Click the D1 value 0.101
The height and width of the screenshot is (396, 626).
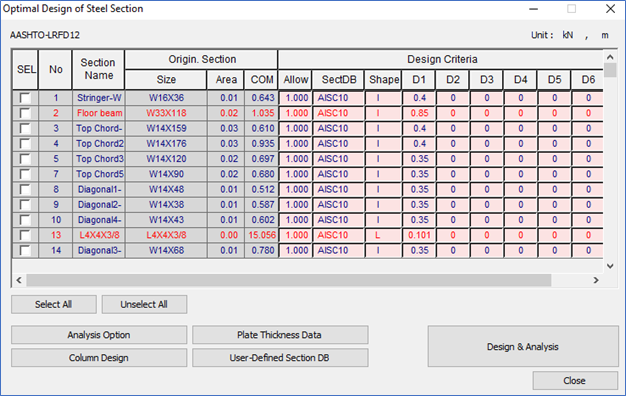pyautogui.click(x=419, y=235)
